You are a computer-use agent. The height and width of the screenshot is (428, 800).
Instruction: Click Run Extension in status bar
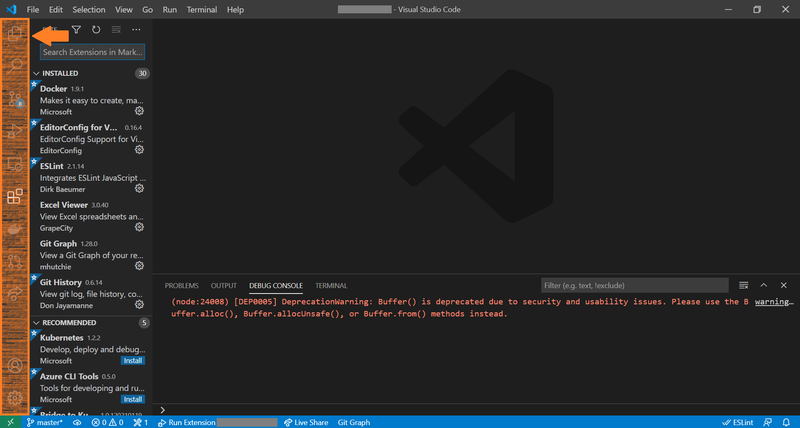[x=187, y=422]
